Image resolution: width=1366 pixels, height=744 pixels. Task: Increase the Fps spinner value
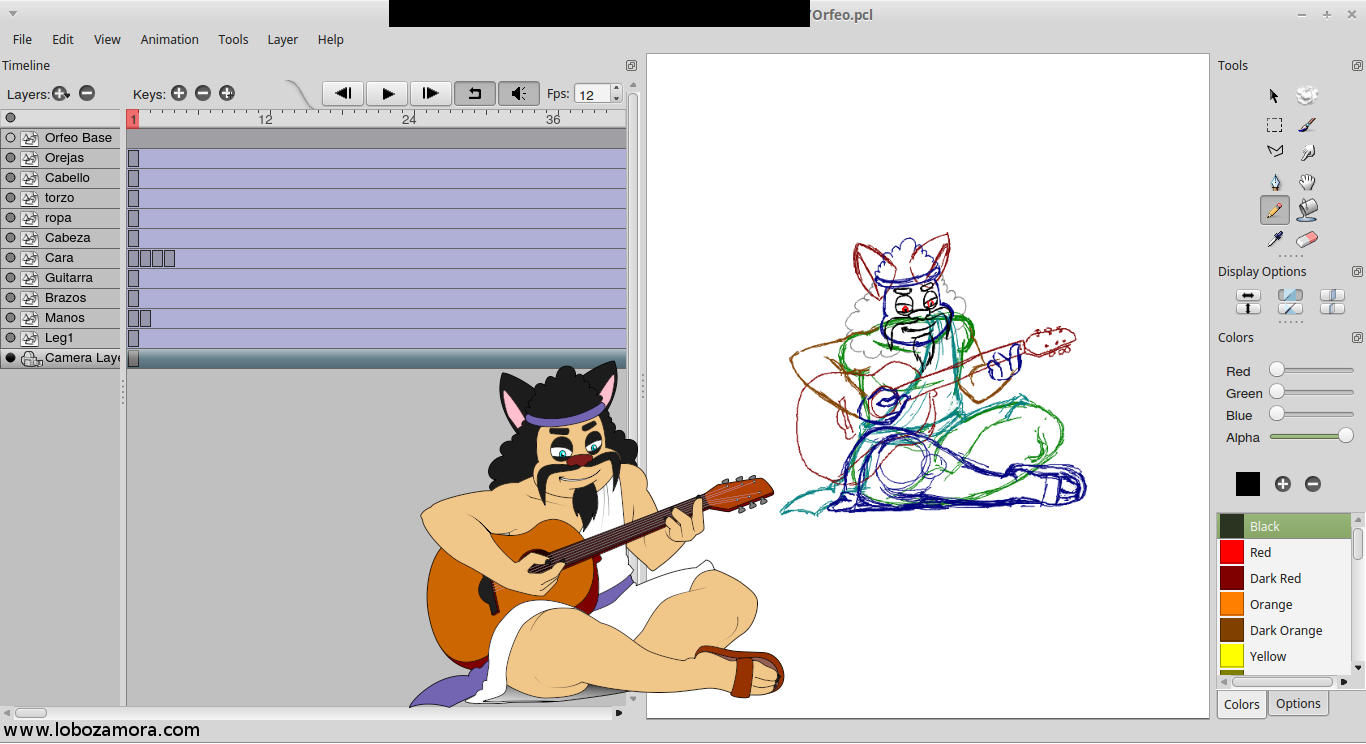pos(616,89)
